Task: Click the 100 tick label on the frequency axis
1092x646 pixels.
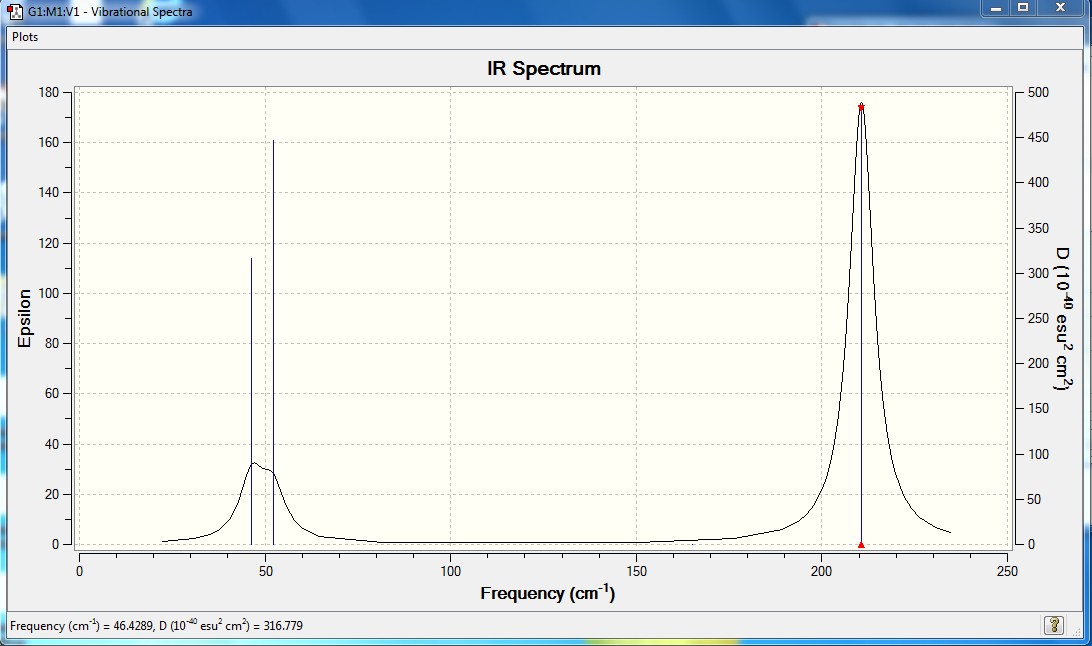Action: [451, 572]
